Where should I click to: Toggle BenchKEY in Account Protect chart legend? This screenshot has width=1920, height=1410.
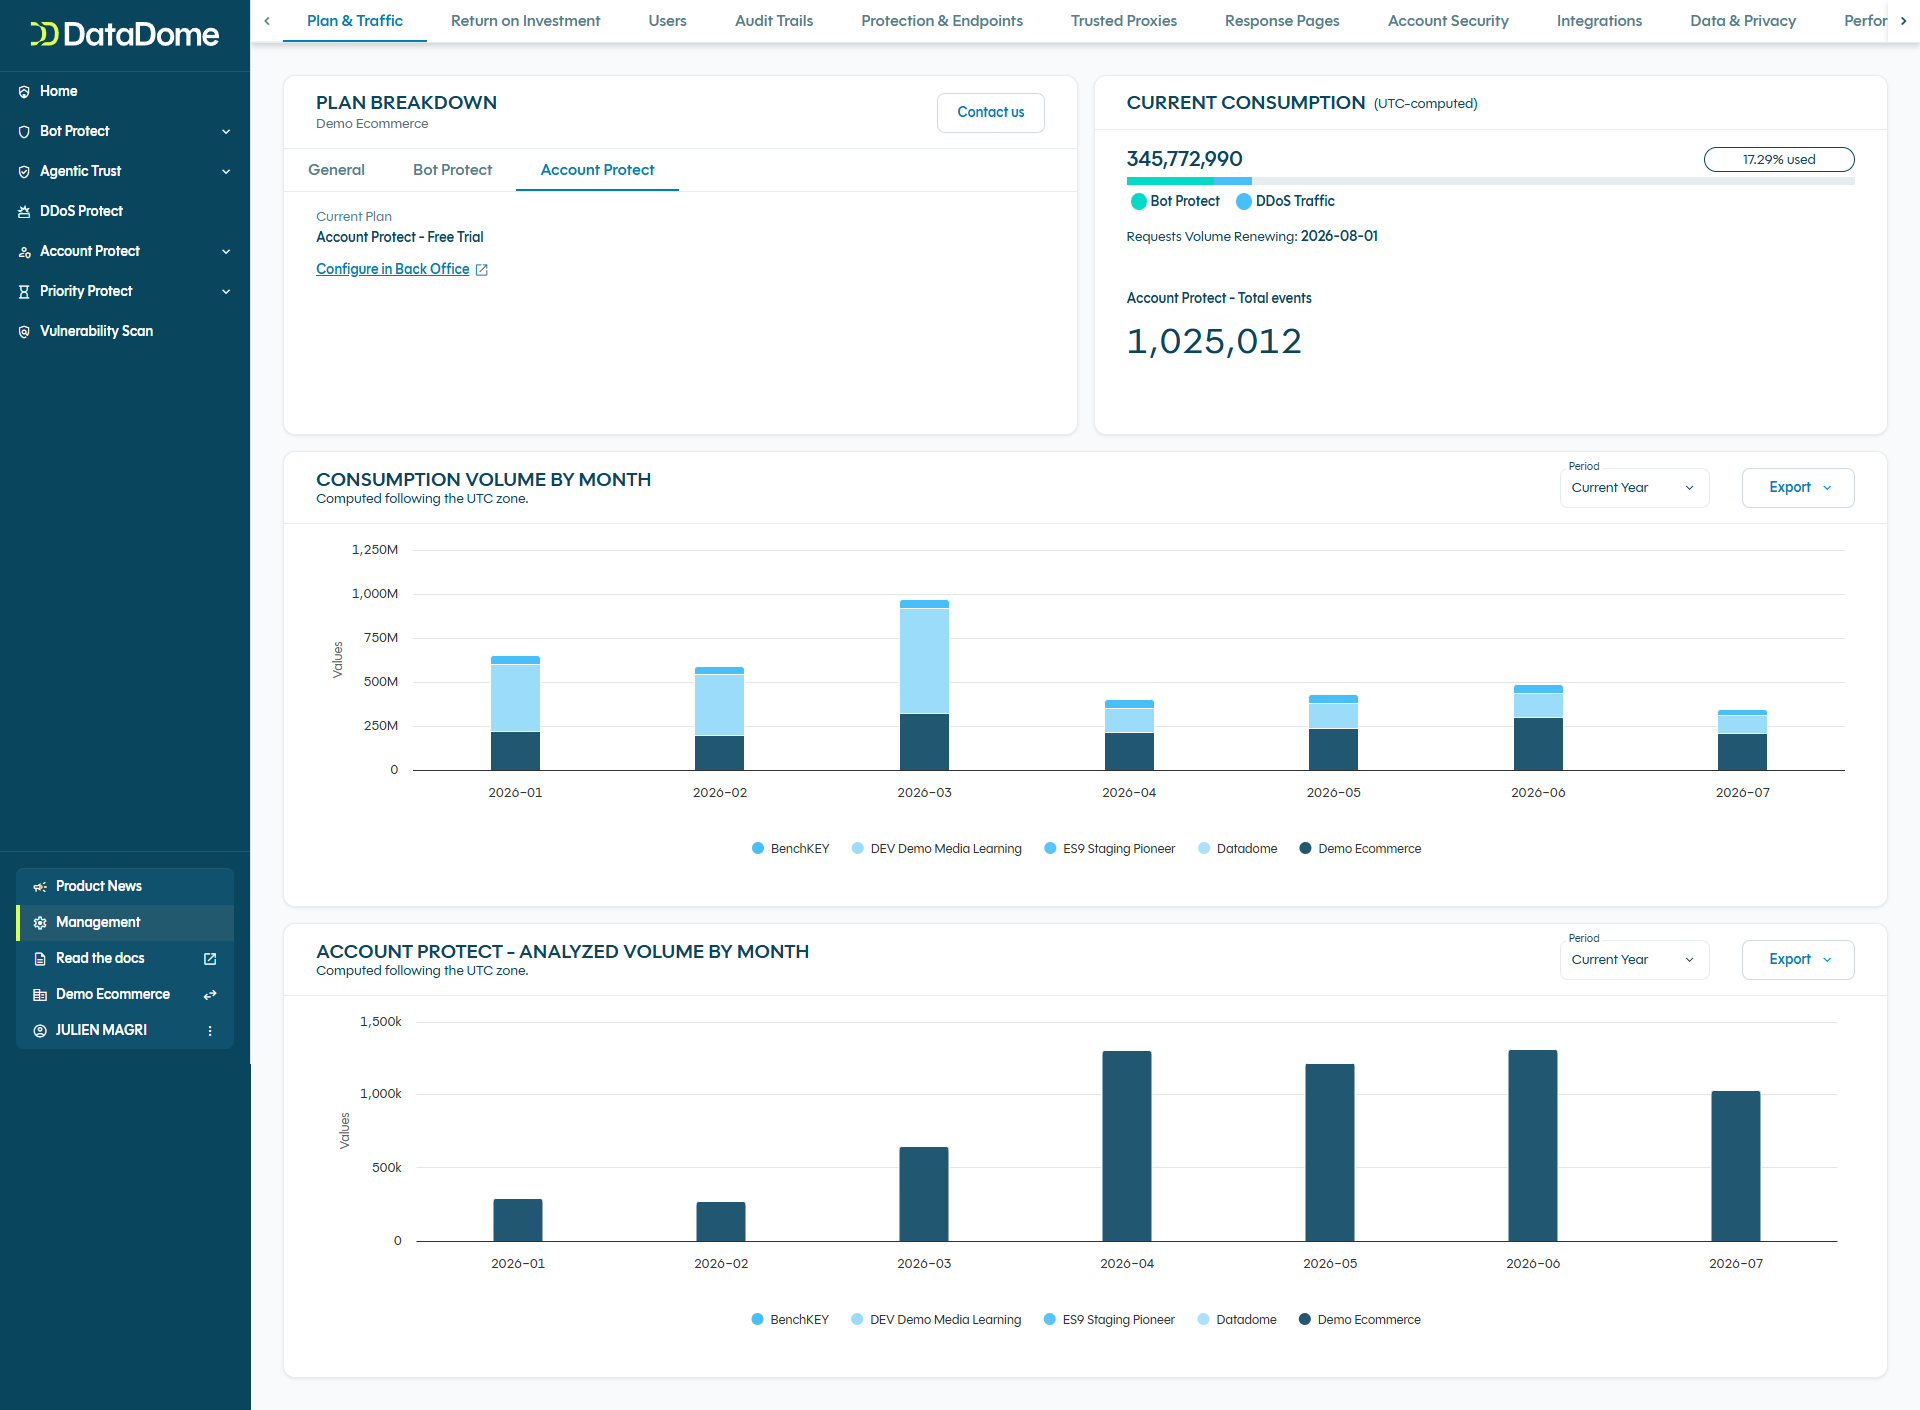coord(790,1319)
